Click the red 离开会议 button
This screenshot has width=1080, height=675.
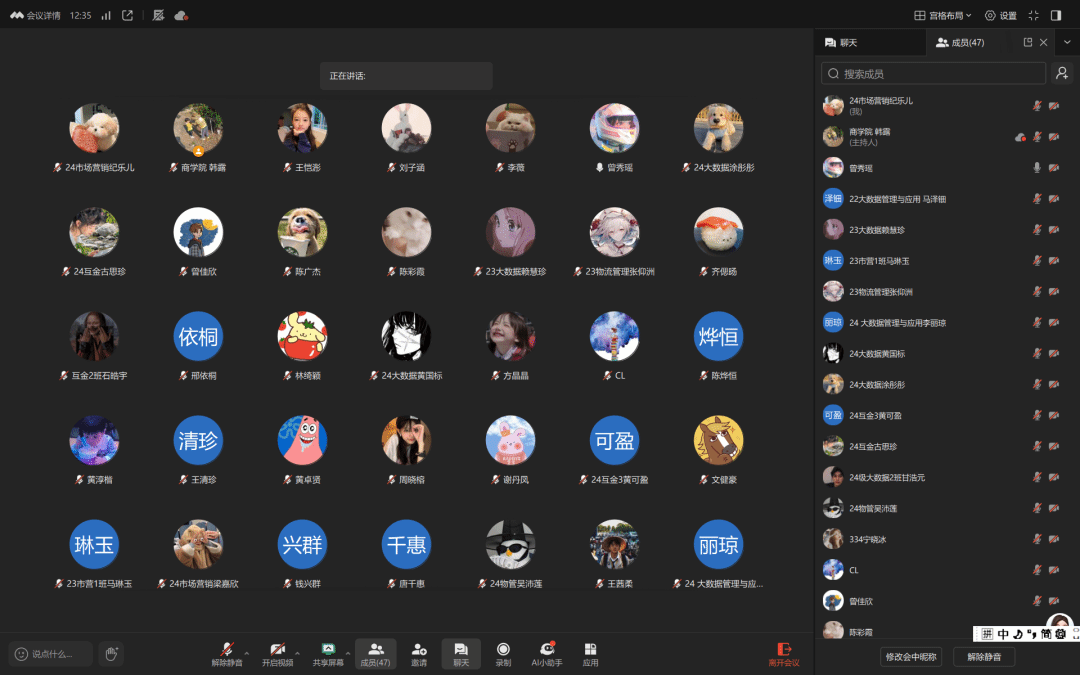tap(784, 653)
